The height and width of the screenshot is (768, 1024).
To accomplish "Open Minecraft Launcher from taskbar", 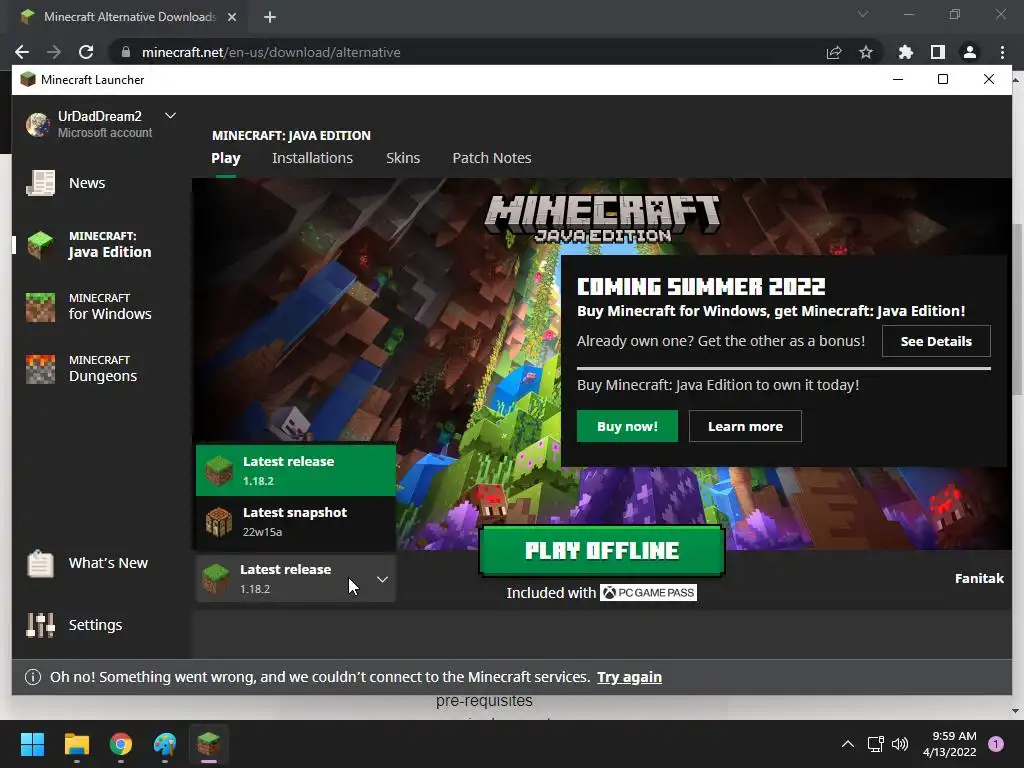I will coord(209,744).
